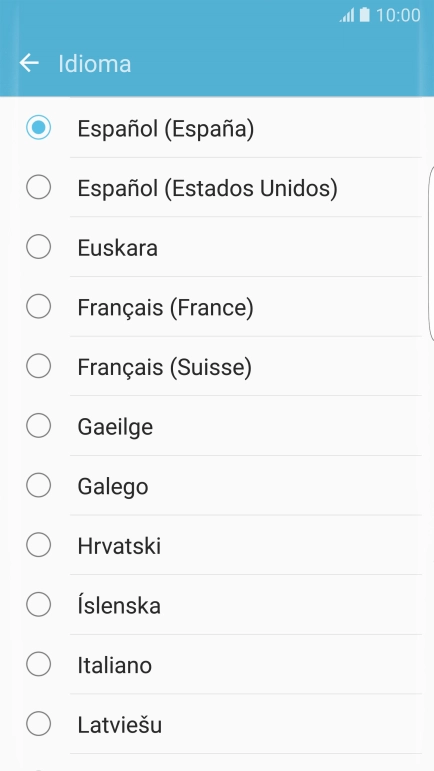
Task: Pick the Galego radio button
Action: click(38, 485)
